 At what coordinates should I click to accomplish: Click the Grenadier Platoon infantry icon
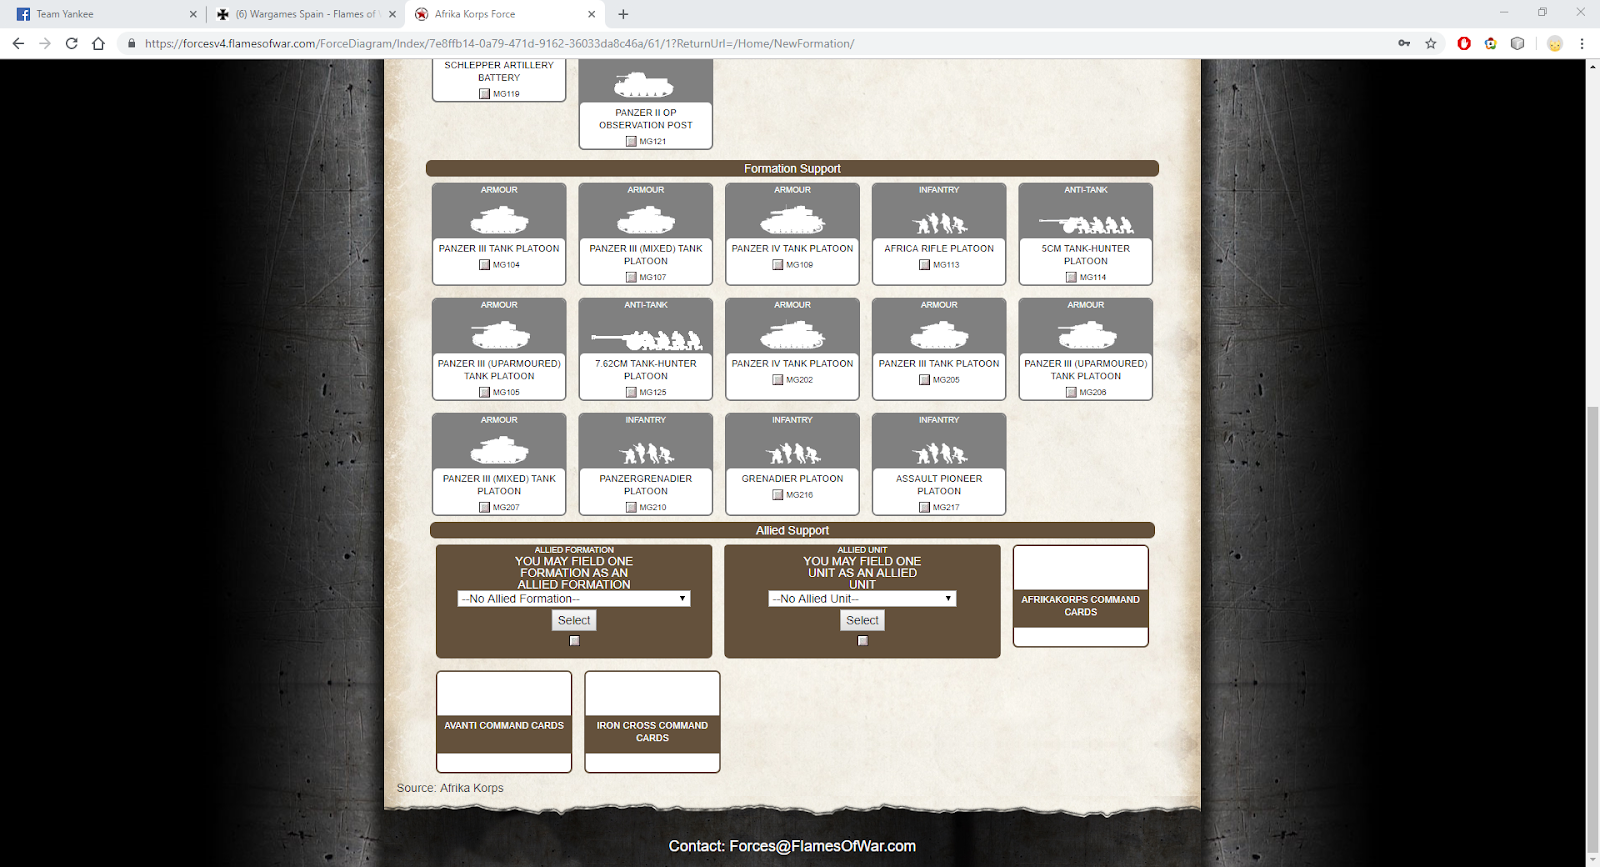tap(792, 453)
